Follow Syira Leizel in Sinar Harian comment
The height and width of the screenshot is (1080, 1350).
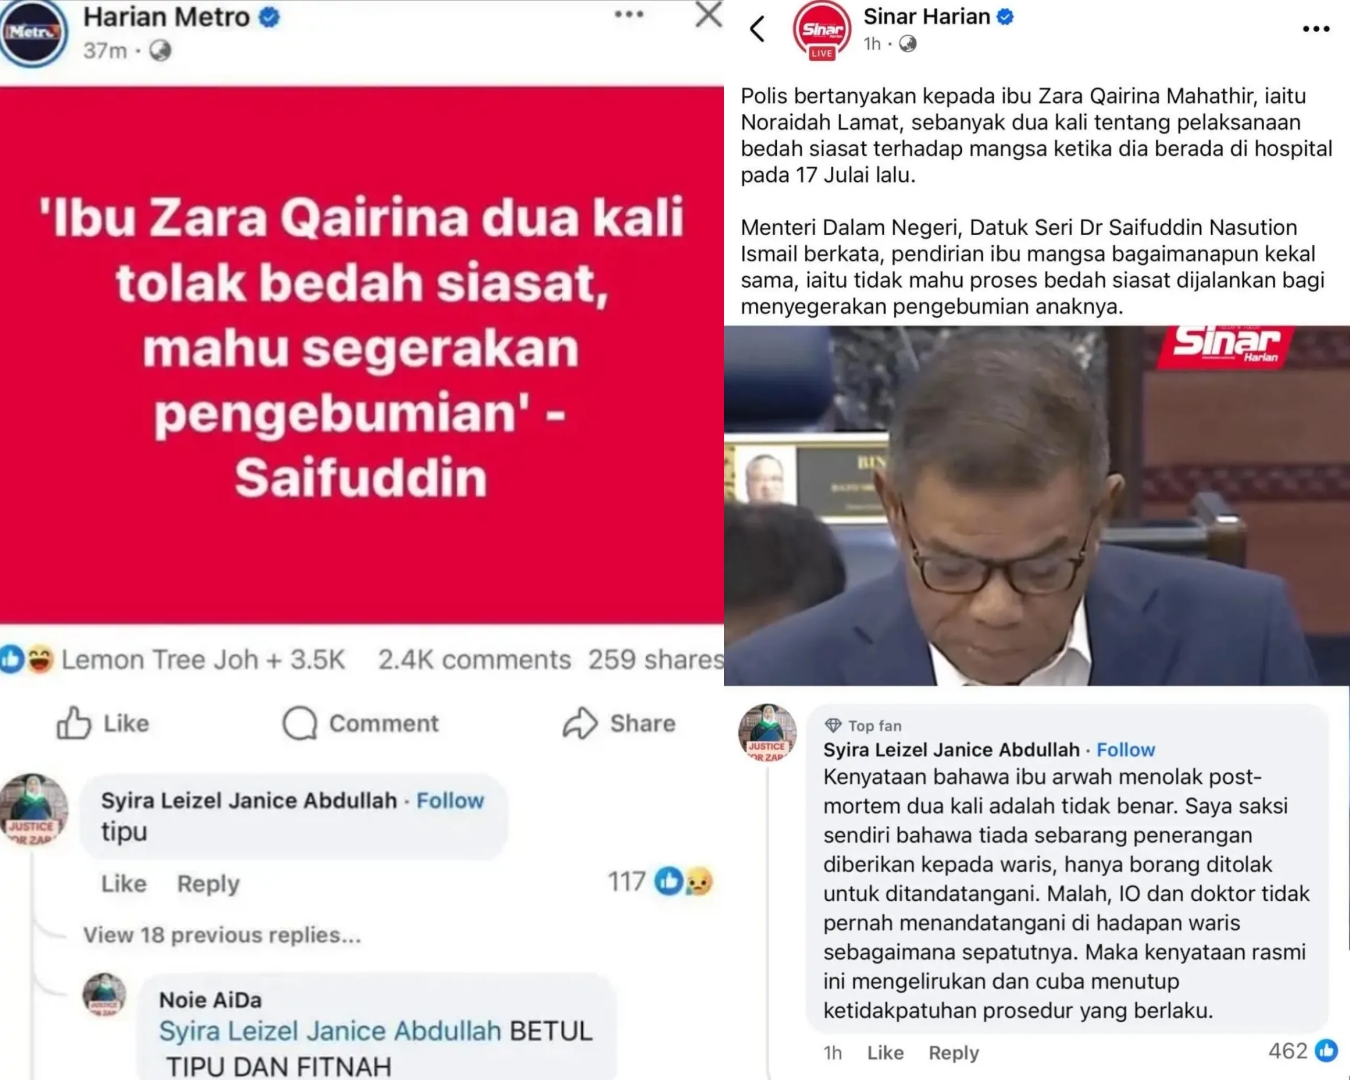[1125, 750]
